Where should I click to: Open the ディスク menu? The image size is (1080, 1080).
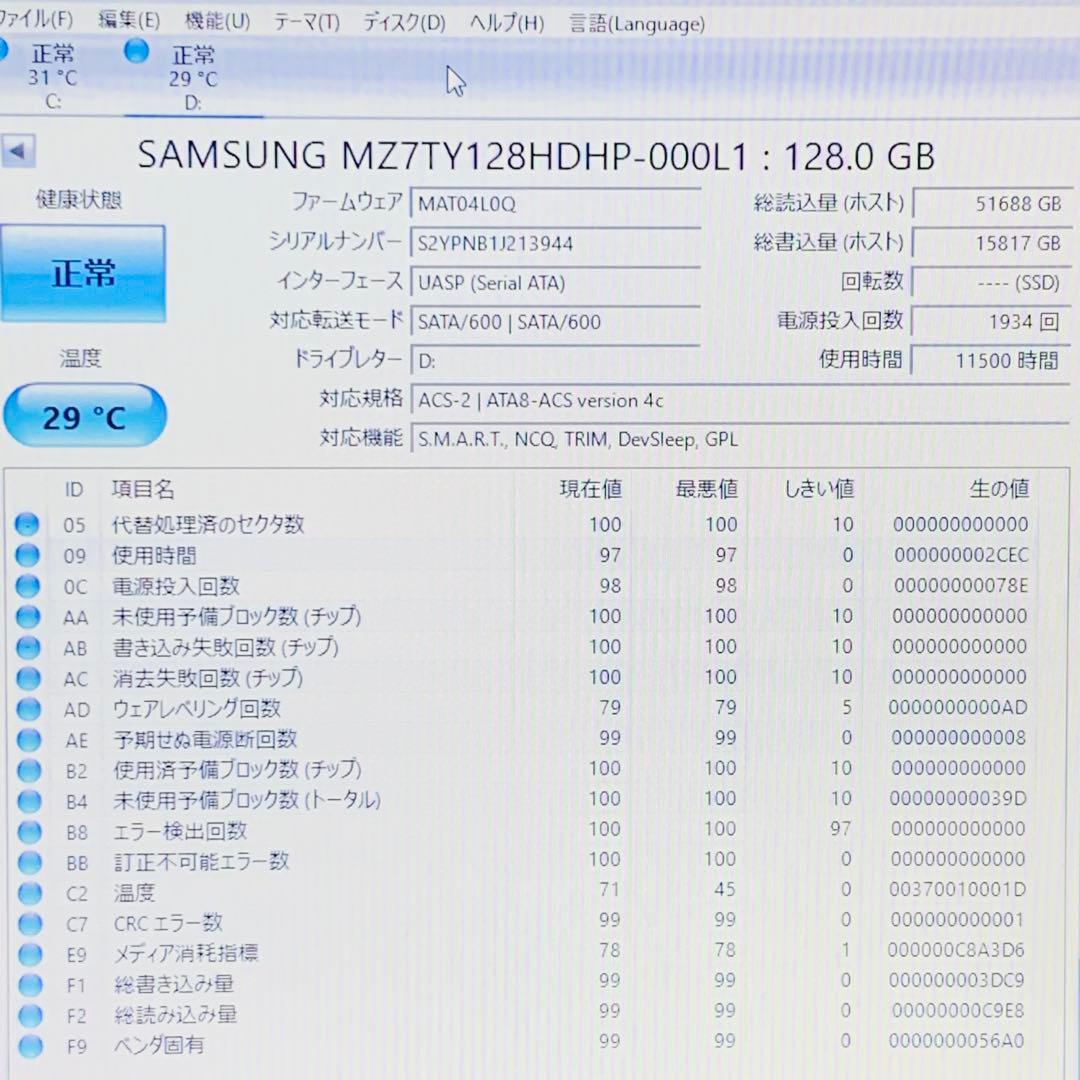403,23
